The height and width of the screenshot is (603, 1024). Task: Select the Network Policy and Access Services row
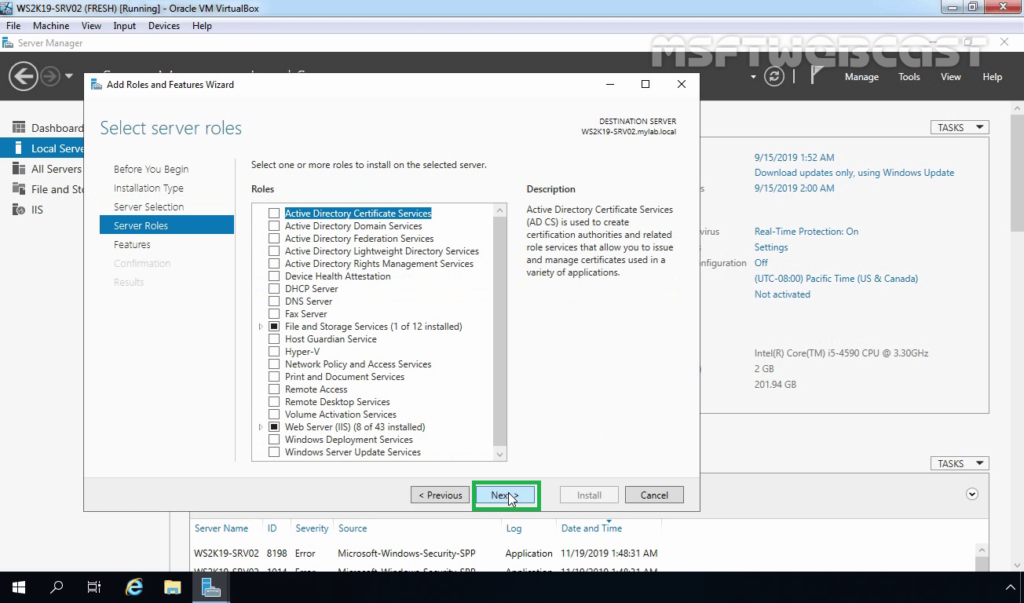[x=358, y=364]
